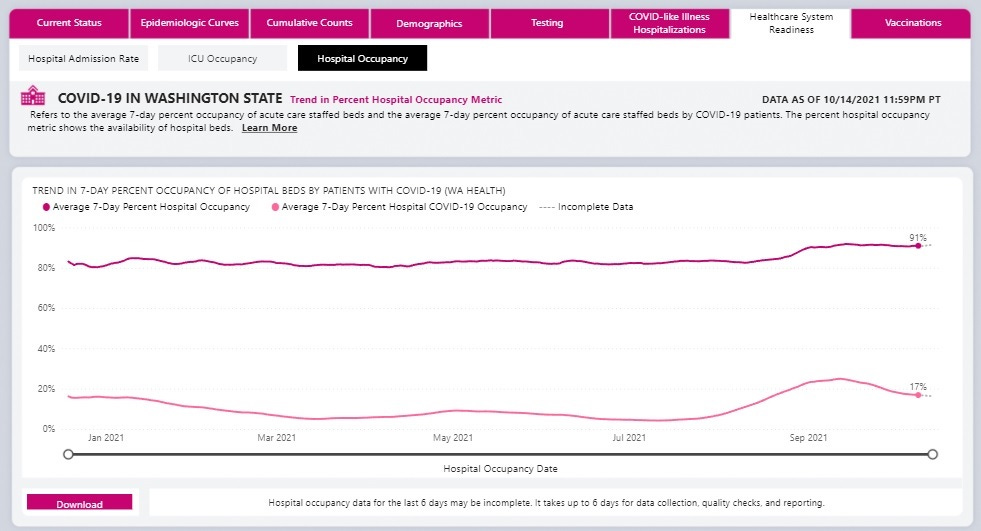Click the pink COVID-19 Occupancy legend dot
The image size is (981, 531).
275,207
